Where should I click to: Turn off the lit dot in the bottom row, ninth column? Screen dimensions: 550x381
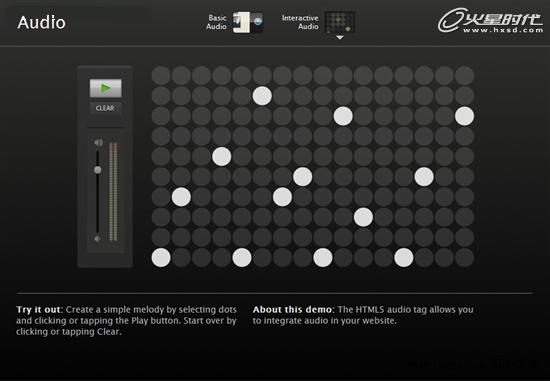click(x=323, y=258)
